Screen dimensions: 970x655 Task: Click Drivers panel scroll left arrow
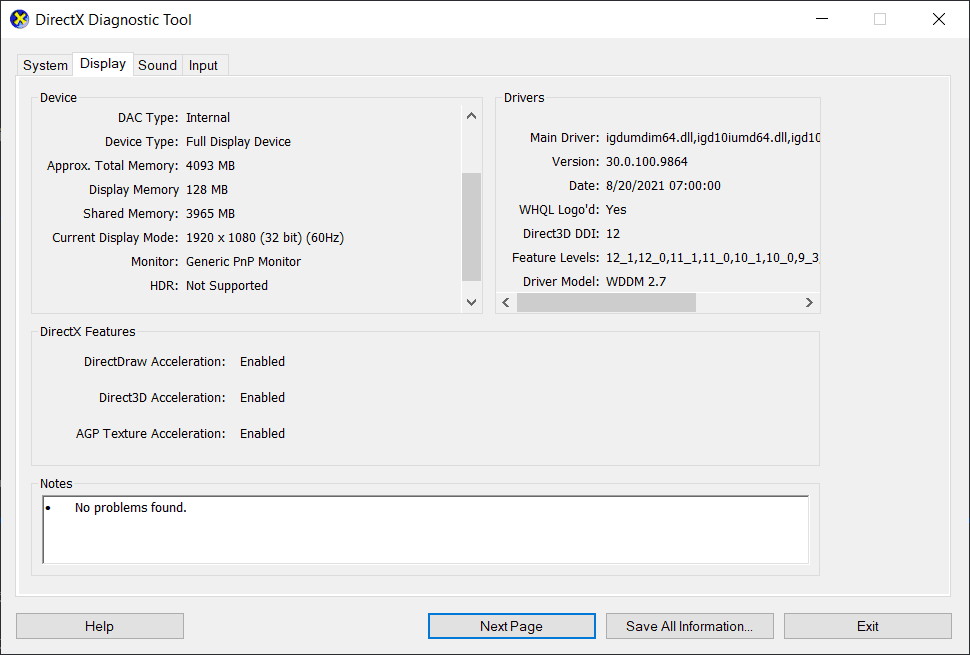tap(506, 302)
